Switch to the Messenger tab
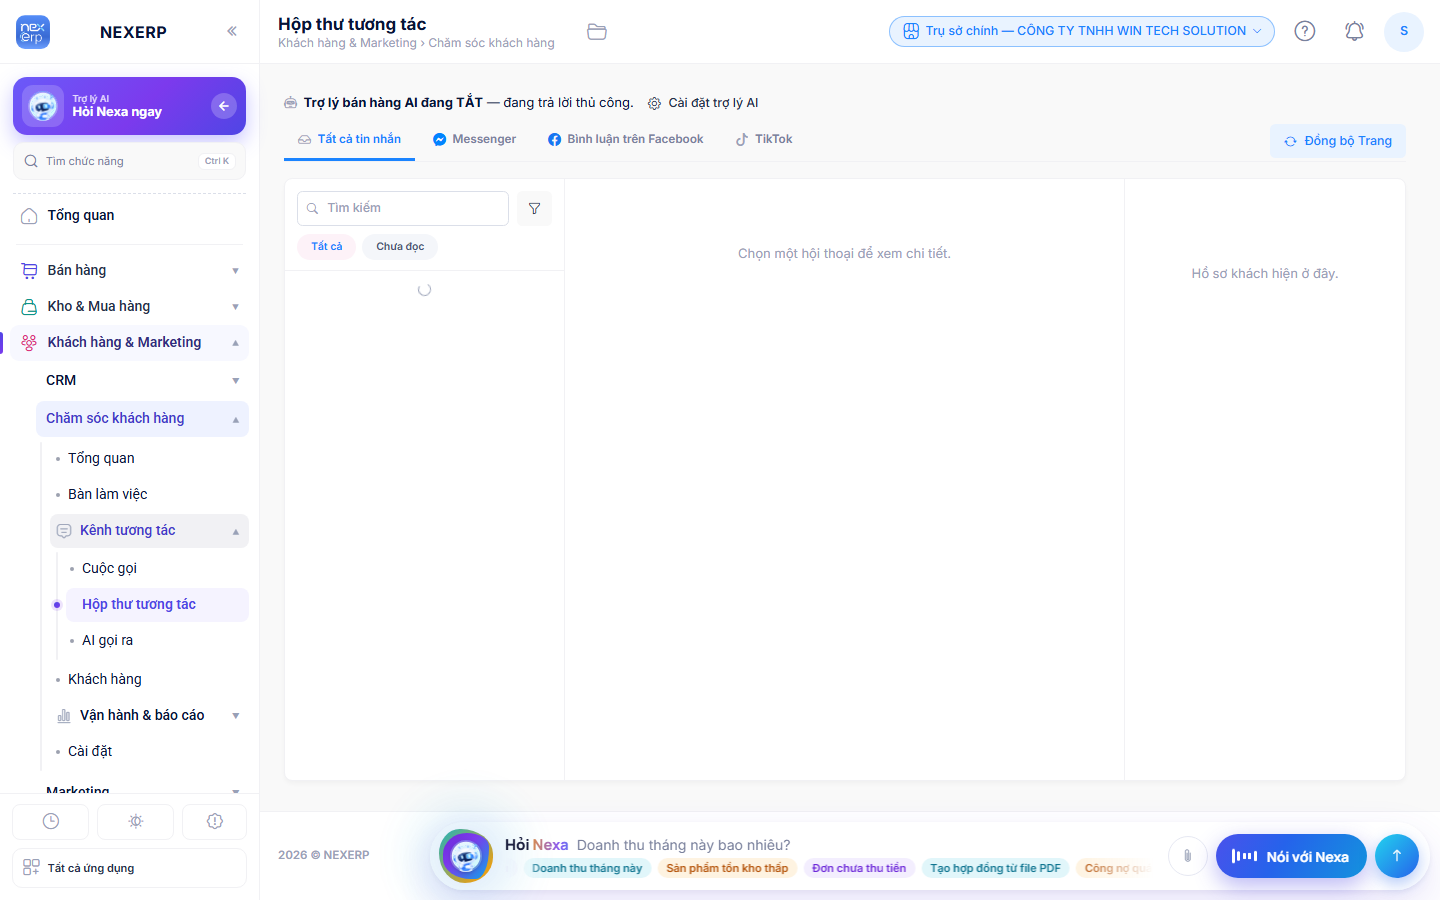 [x=474, y=140]
